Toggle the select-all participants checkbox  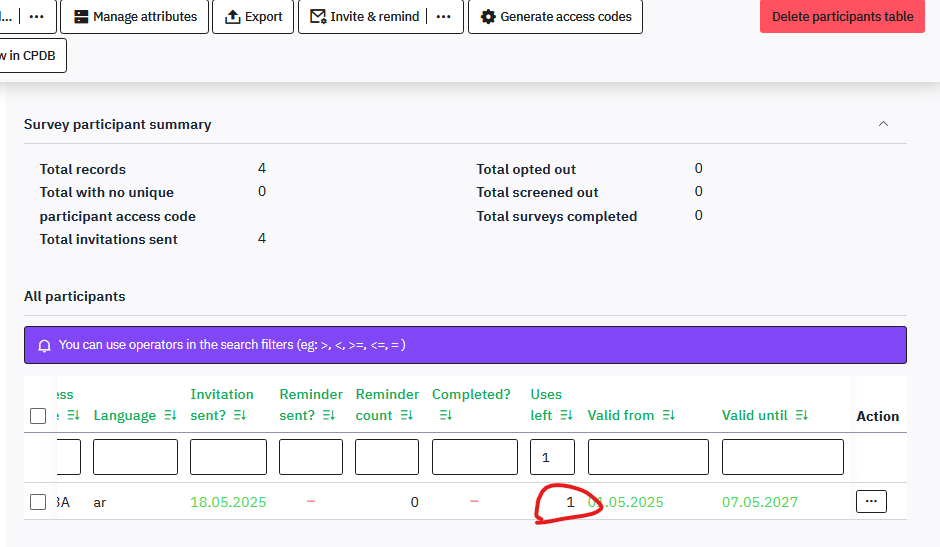click(38, 416)
